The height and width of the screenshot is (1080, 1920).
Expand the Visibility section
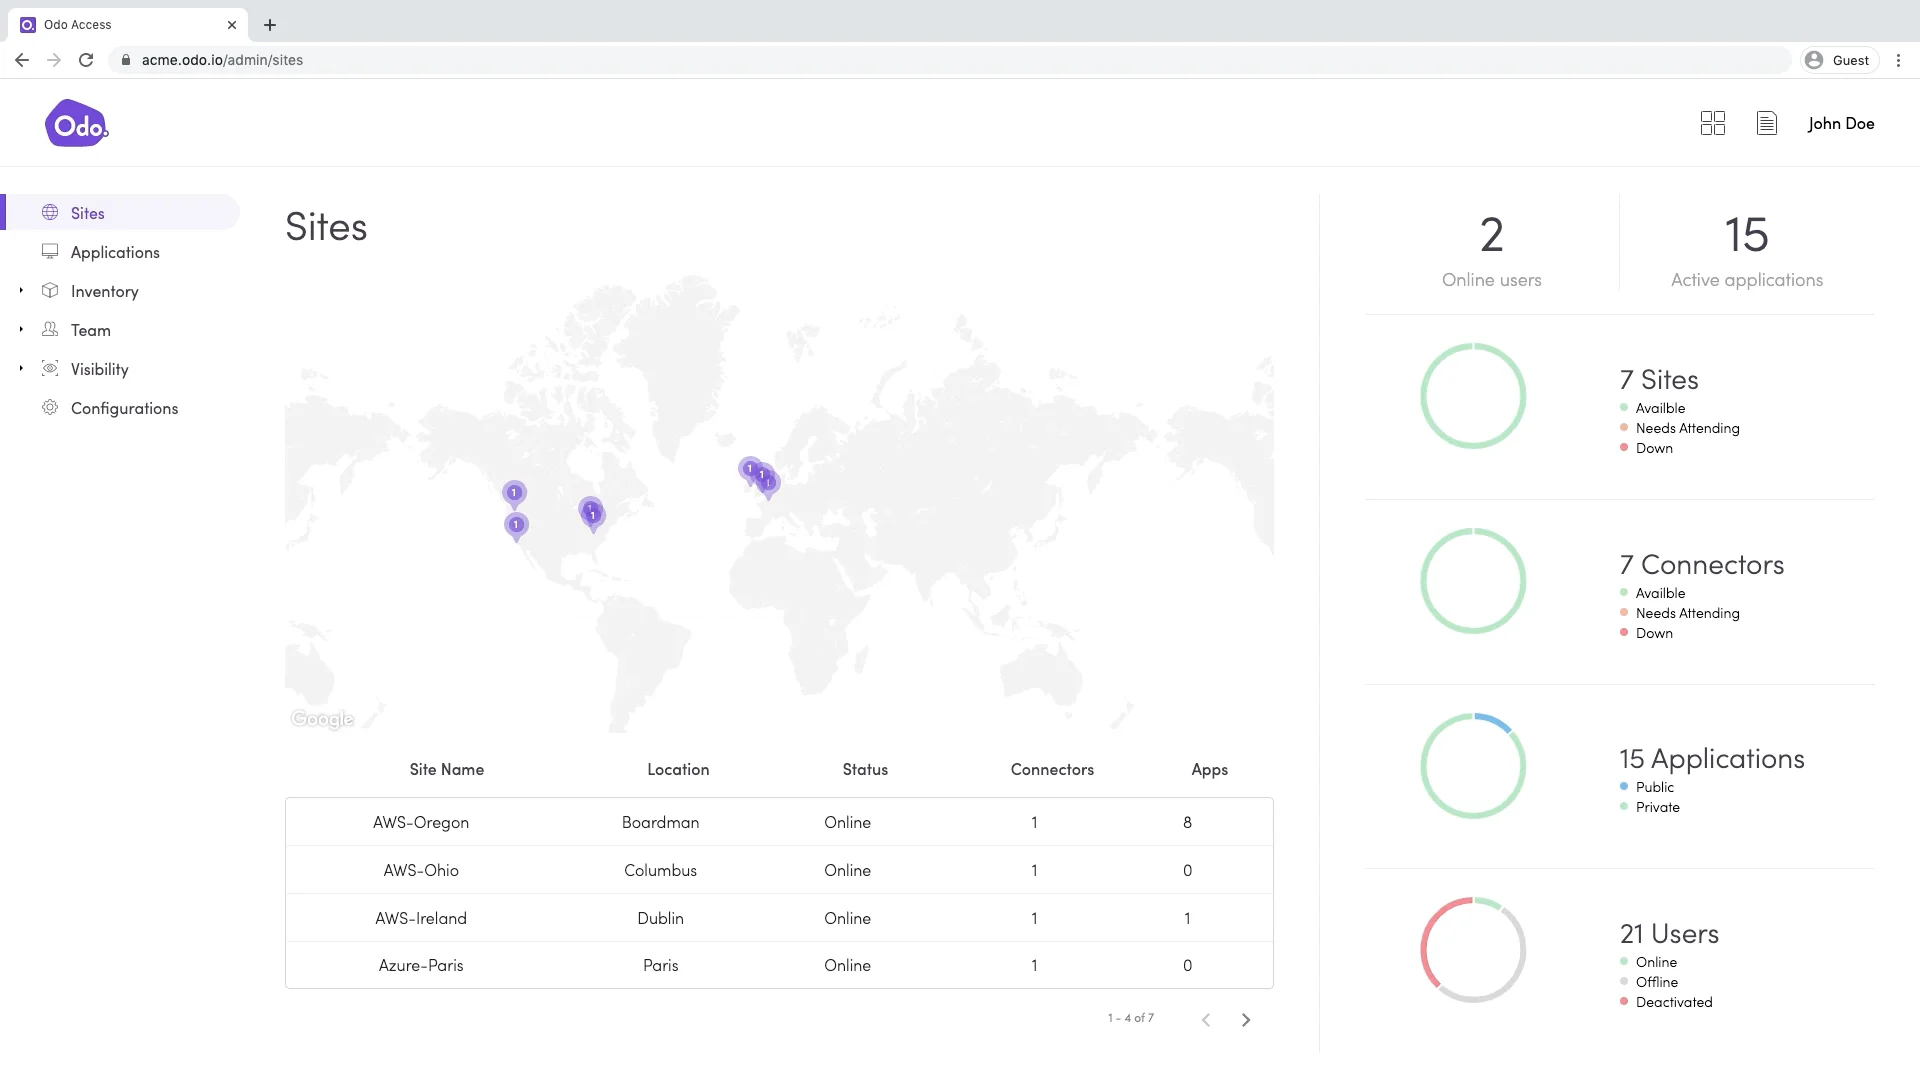coord(21,368)
